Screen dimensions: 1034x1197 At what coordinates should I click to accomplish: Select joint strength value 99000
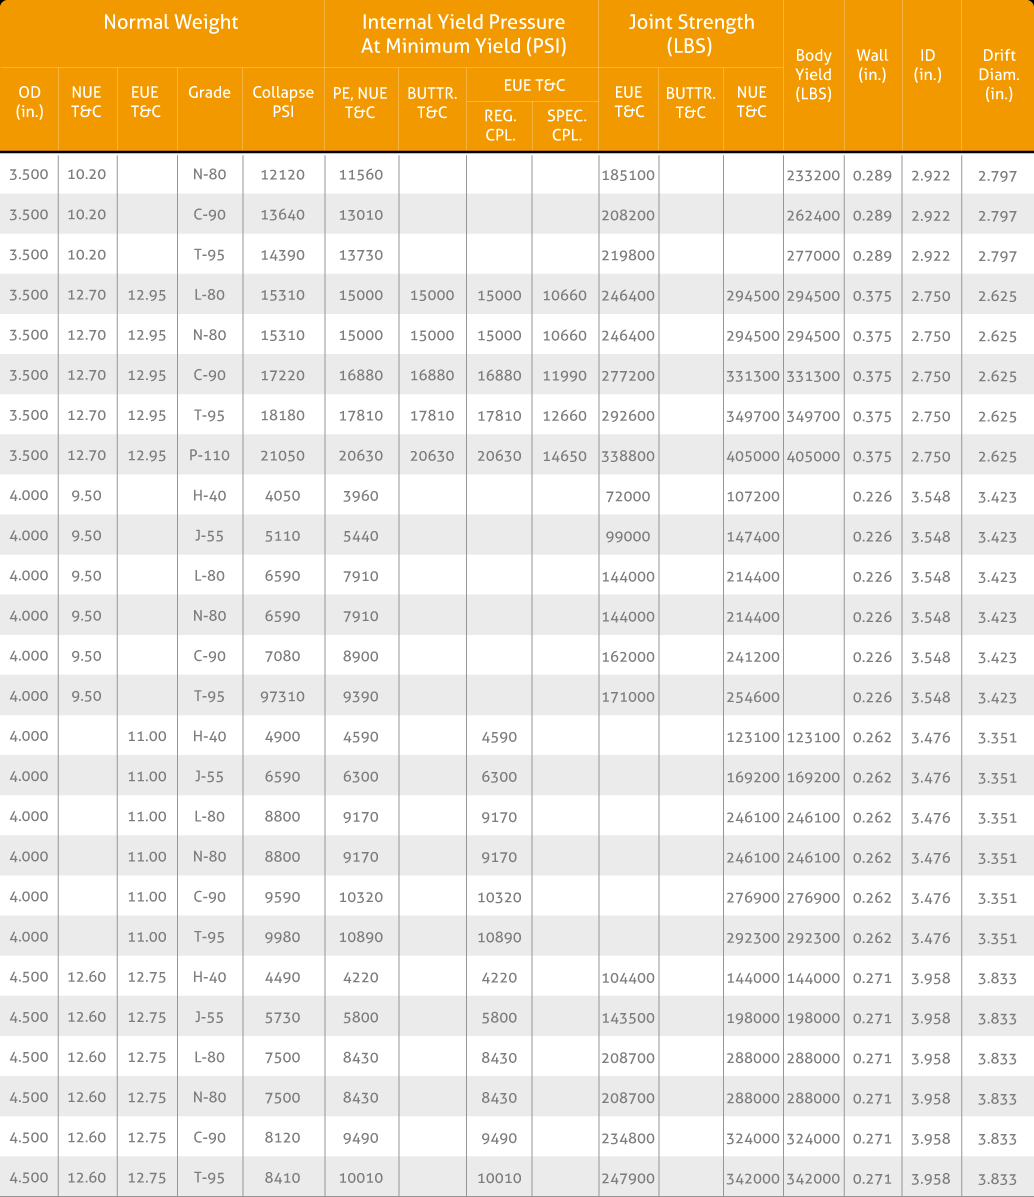click(628, 537)
